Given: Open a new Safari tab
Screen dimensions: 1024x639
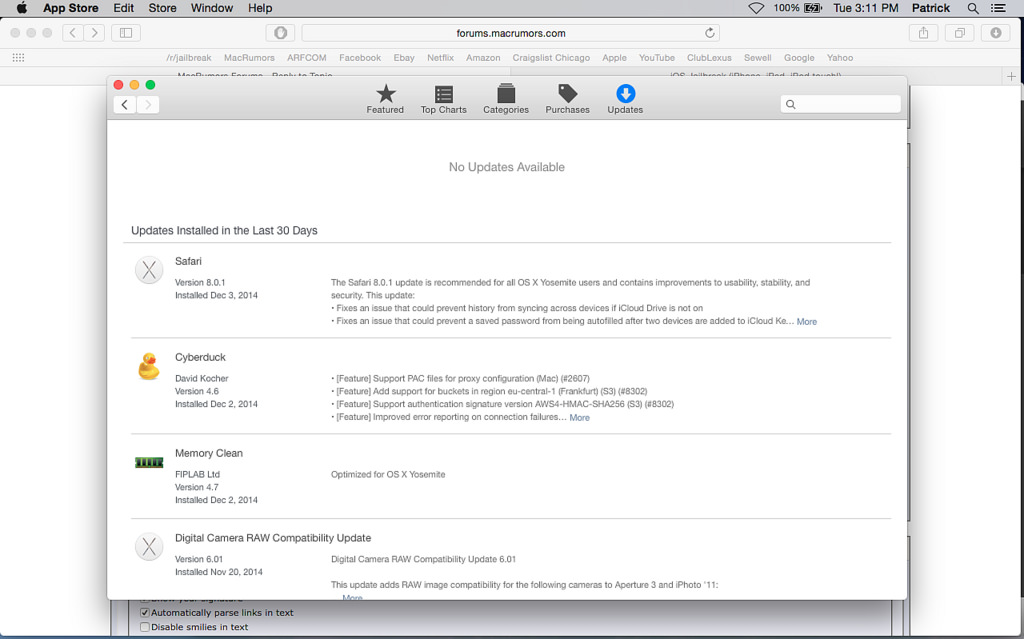Looking at the screenshot, I should [1011, 76].
